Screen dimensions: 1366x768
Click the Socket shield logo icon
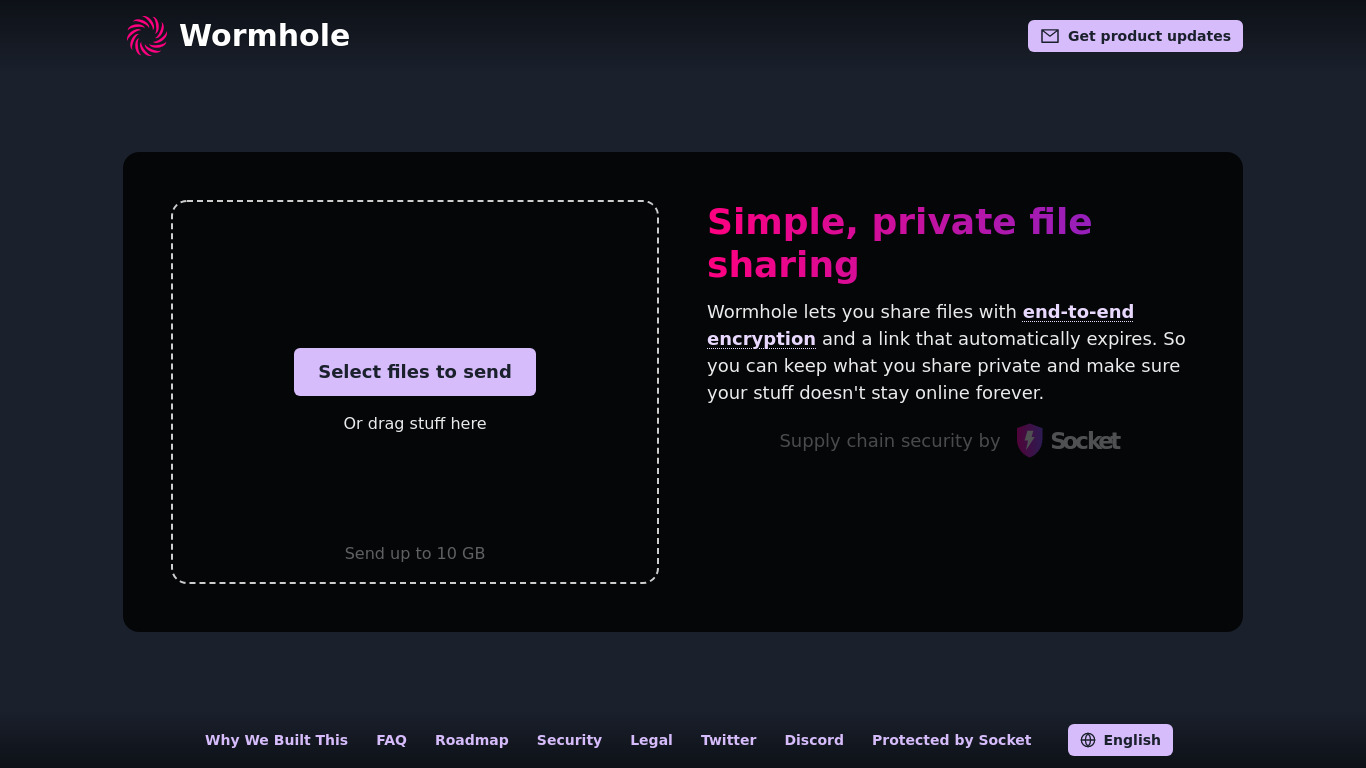click(x=1029, y=440)
